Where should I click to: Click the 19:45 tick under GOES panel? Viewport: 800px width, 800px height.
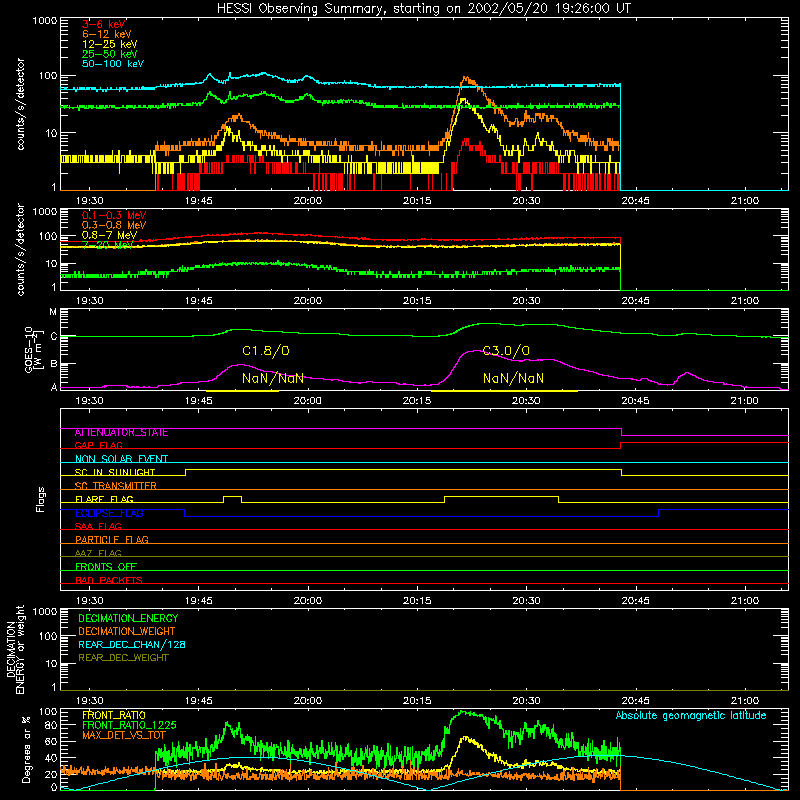point(198,401)
